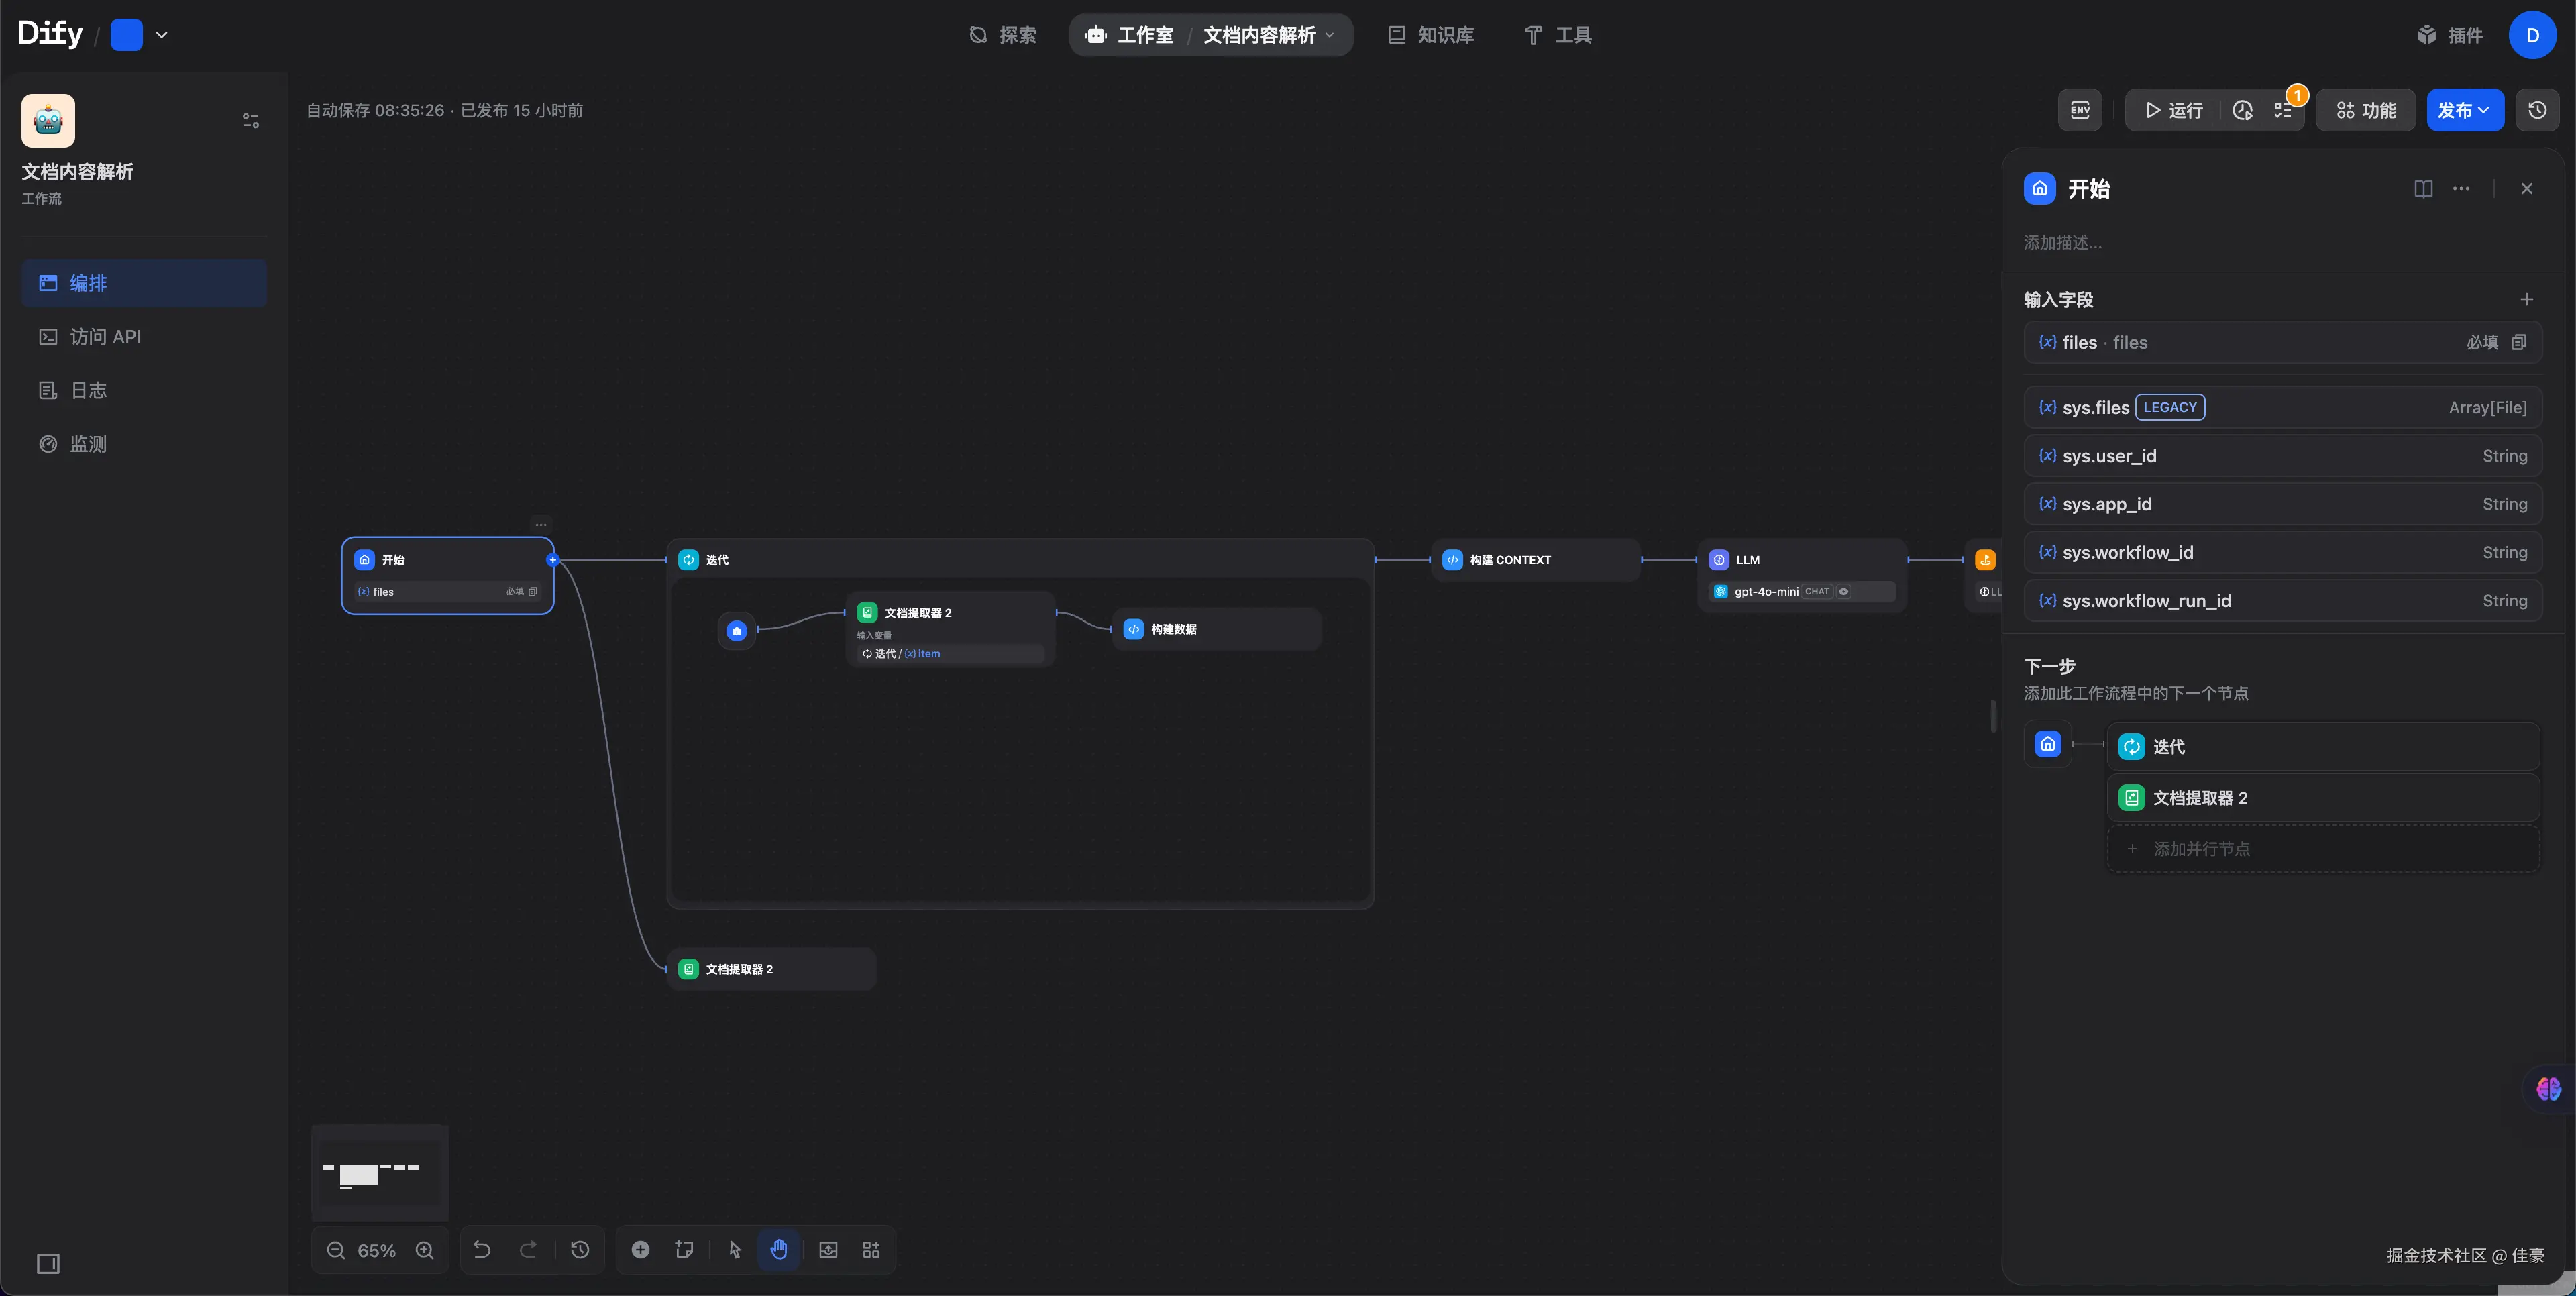Click the add note icon in bottom toolbar
The image size is (2576, 1296).
(684, 1250)
